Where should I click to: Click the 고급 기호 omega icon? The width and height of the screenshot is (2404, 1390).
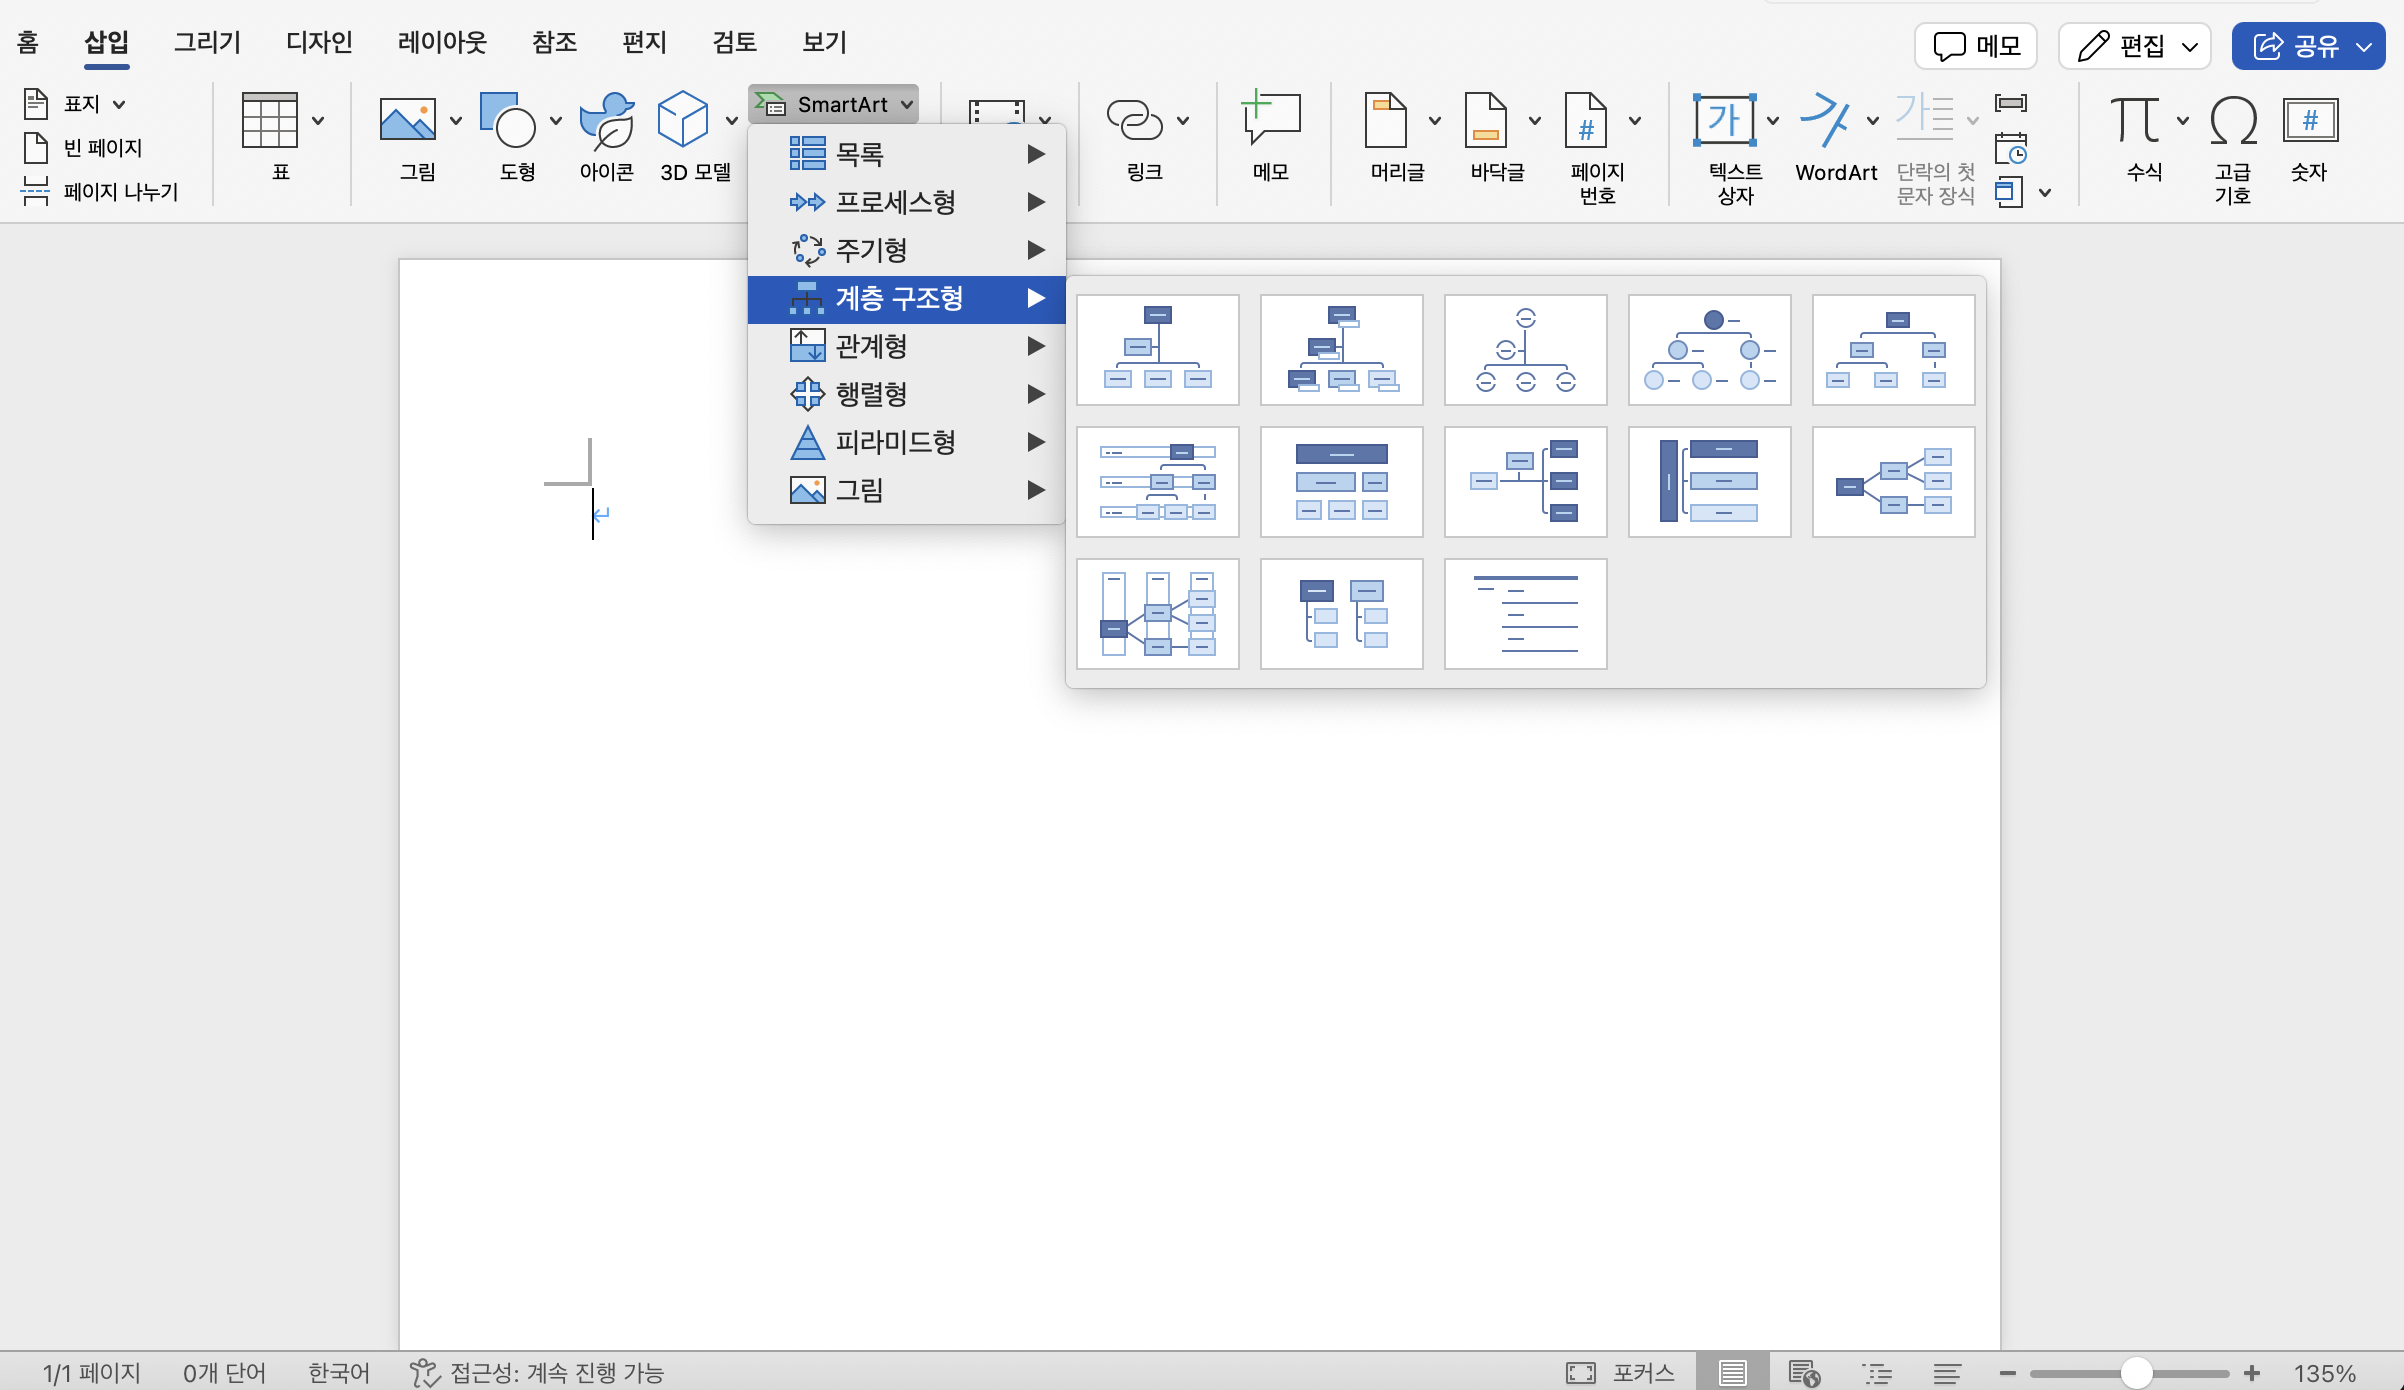2233,121
